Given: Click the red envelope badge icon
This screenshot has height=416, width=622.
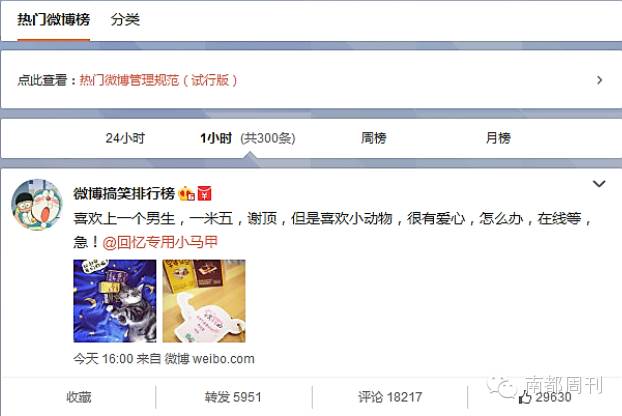Looking at the screenshot, I should [x=204, y=194].
